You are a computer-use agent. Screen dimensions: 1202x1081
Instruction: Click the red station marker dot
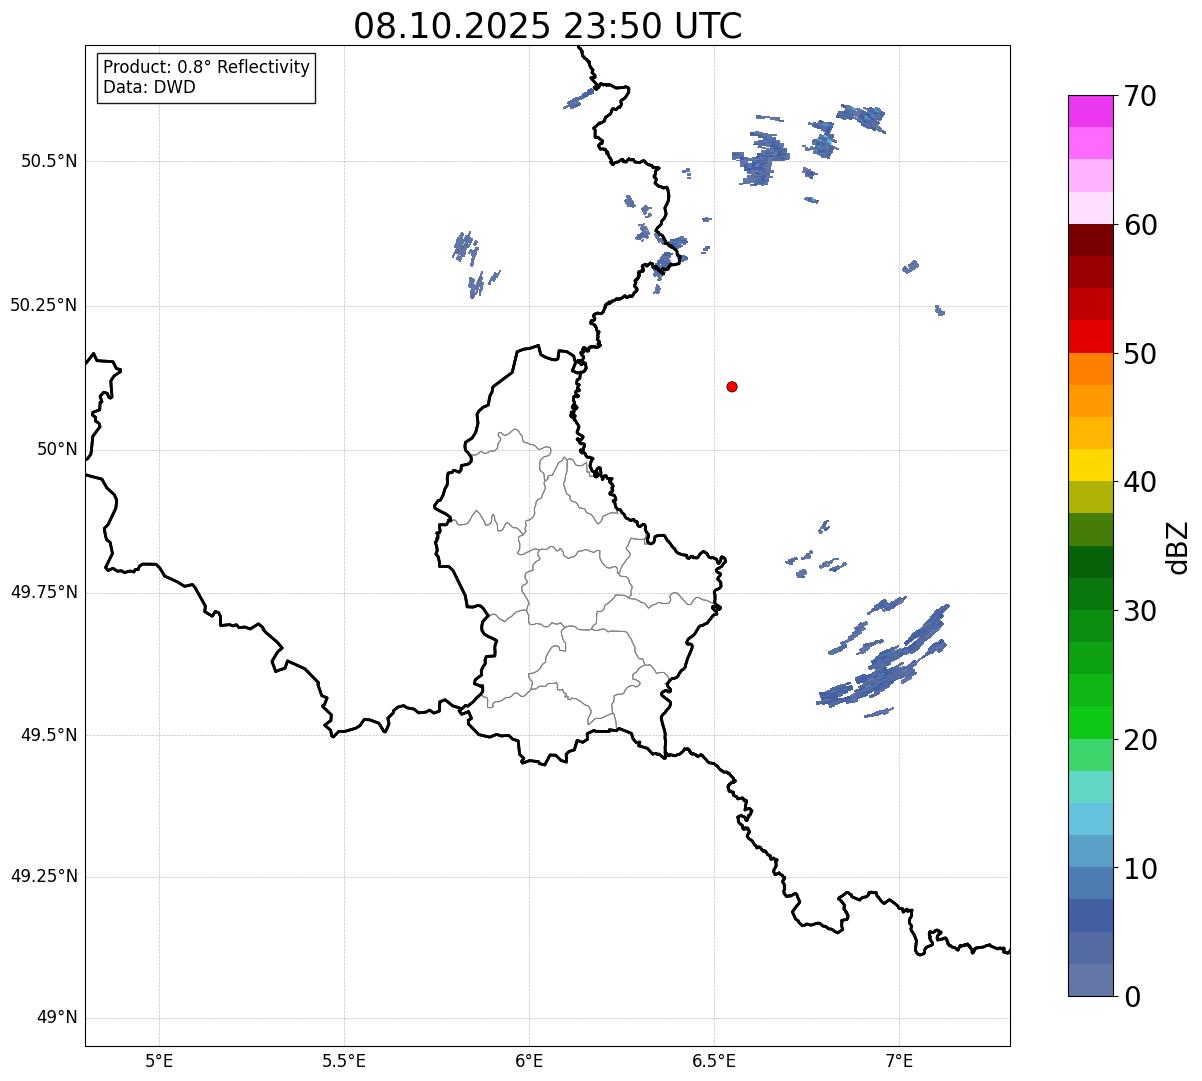click(x=732, y=386)
